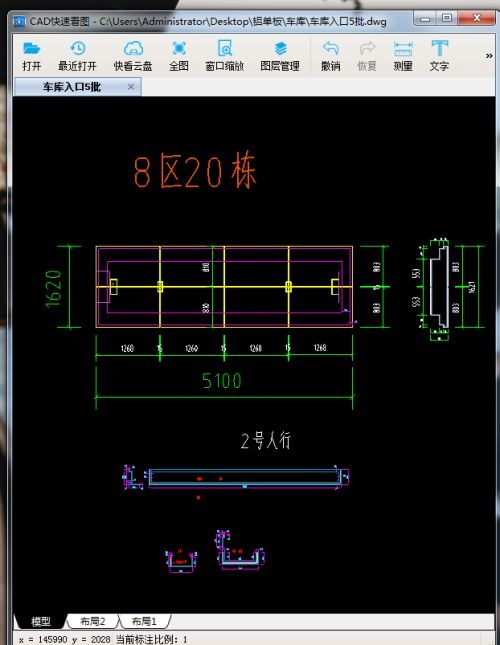
Task: Click 当前标注比例 scale text in status bar
Action: [151, 639]
